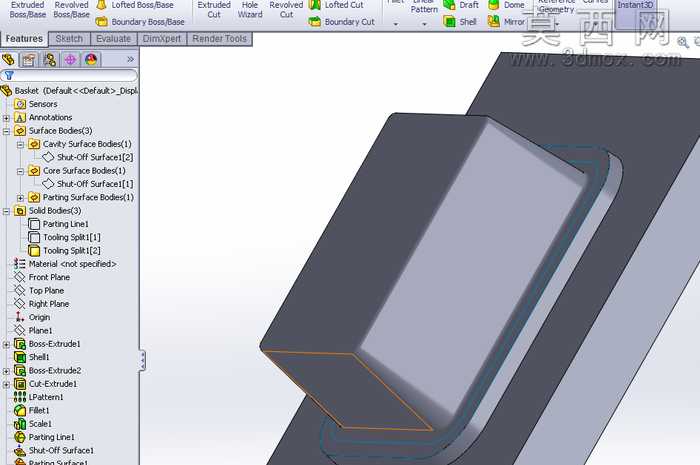The height and width of the screenshot is (465, 700).
Task: Click the Extruded Cut tool
Action: [x=214, y=9]
